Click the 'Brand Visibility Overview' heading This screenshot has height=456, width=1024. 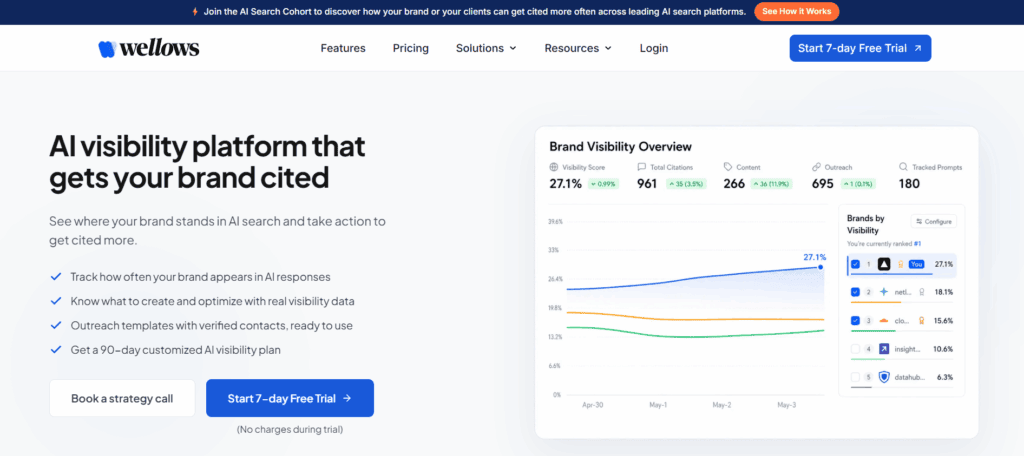click(620, 146)
